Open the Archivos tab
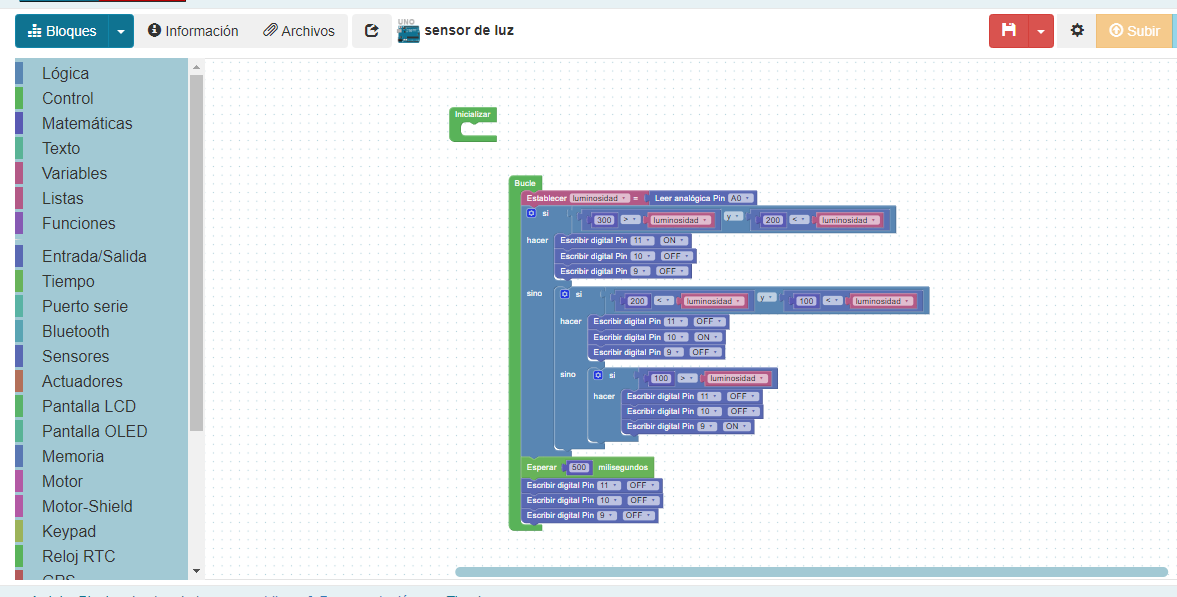This screenshot has width=1177, height=597. [x=299, y=31]
